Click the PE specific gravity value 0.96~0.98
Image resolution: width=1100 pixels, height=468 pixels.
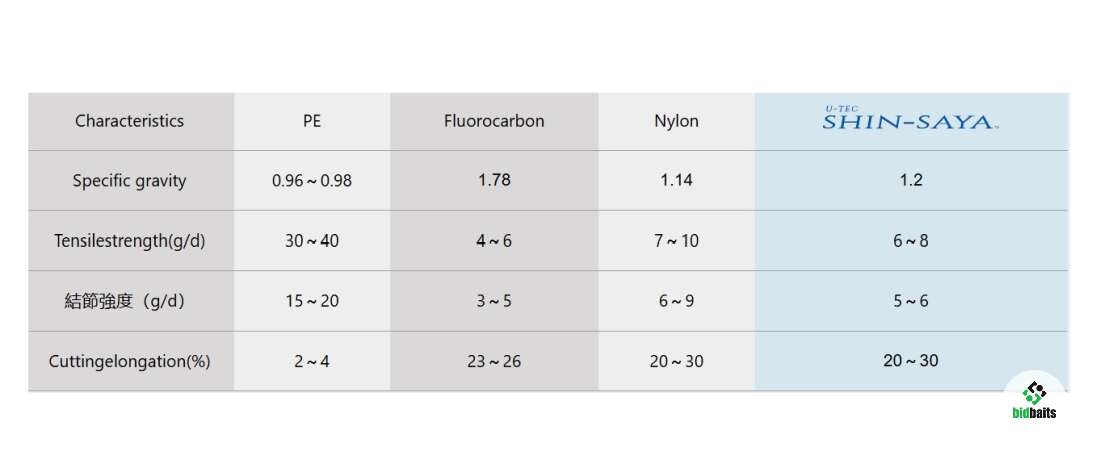(312, 181)
